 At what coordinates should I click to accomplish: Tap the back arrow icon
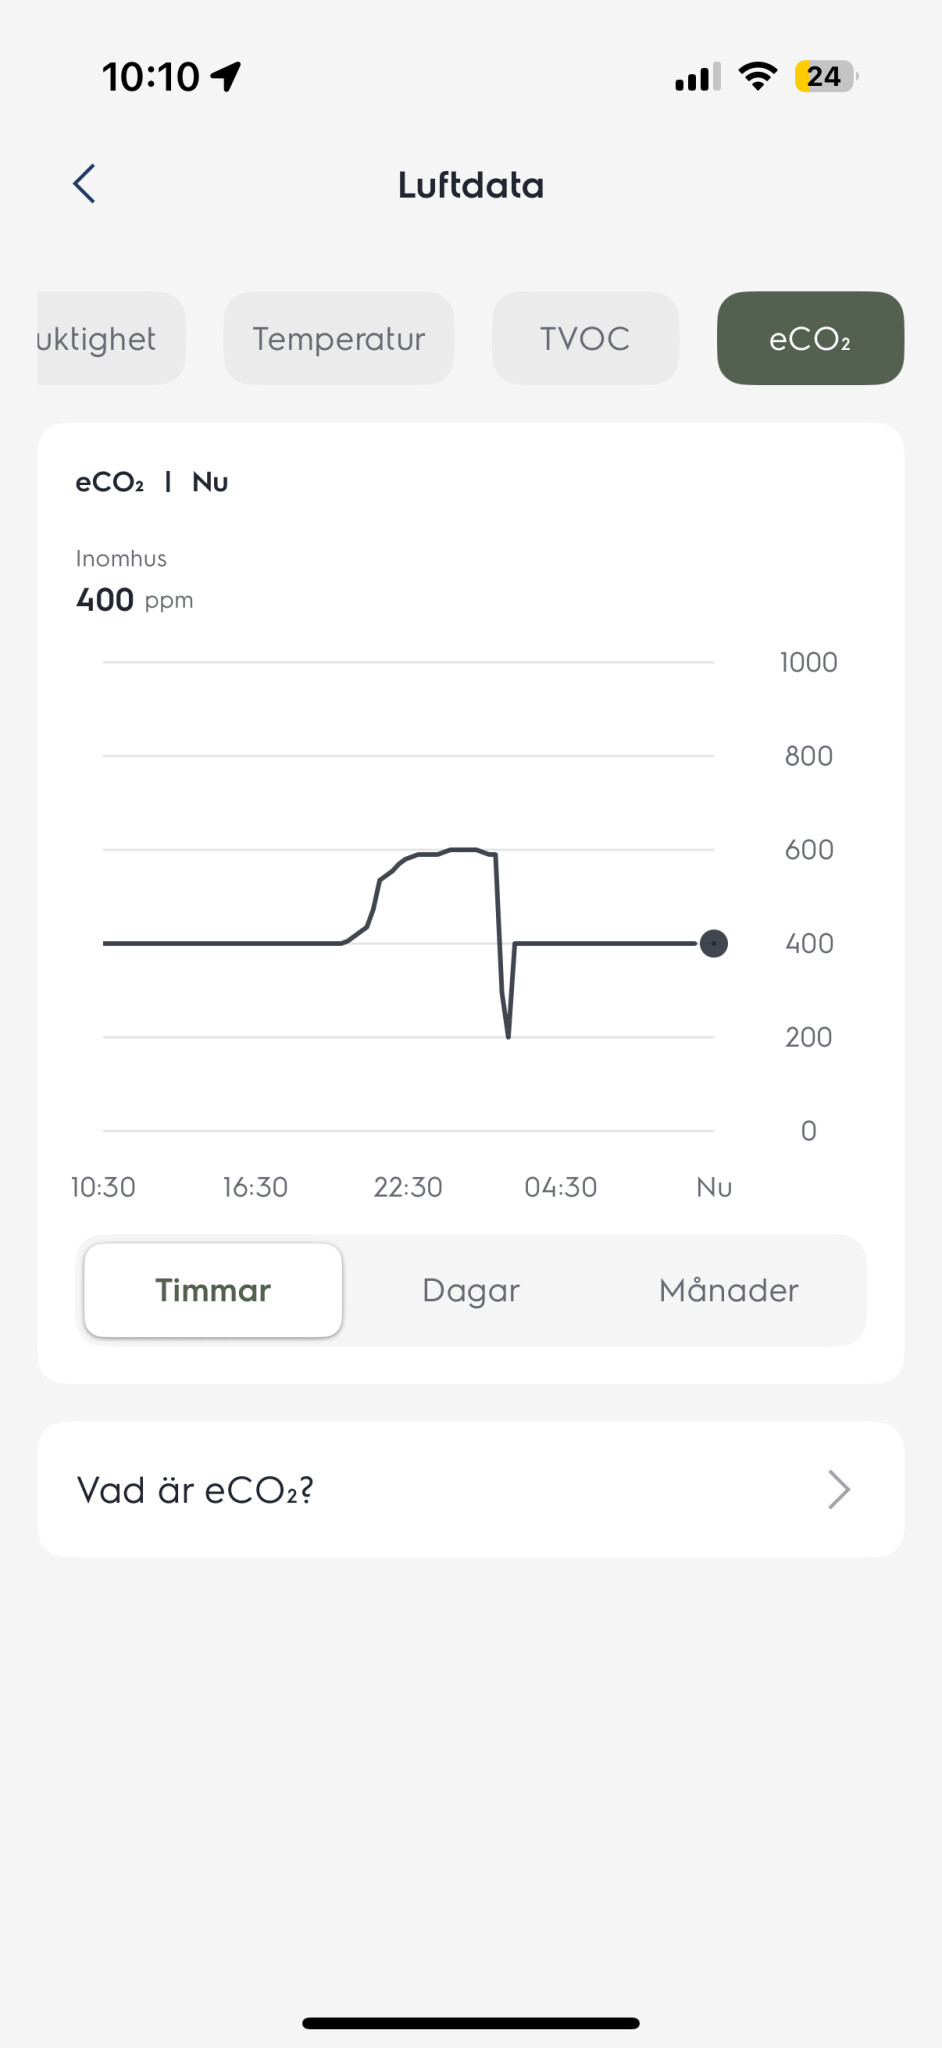85,184
